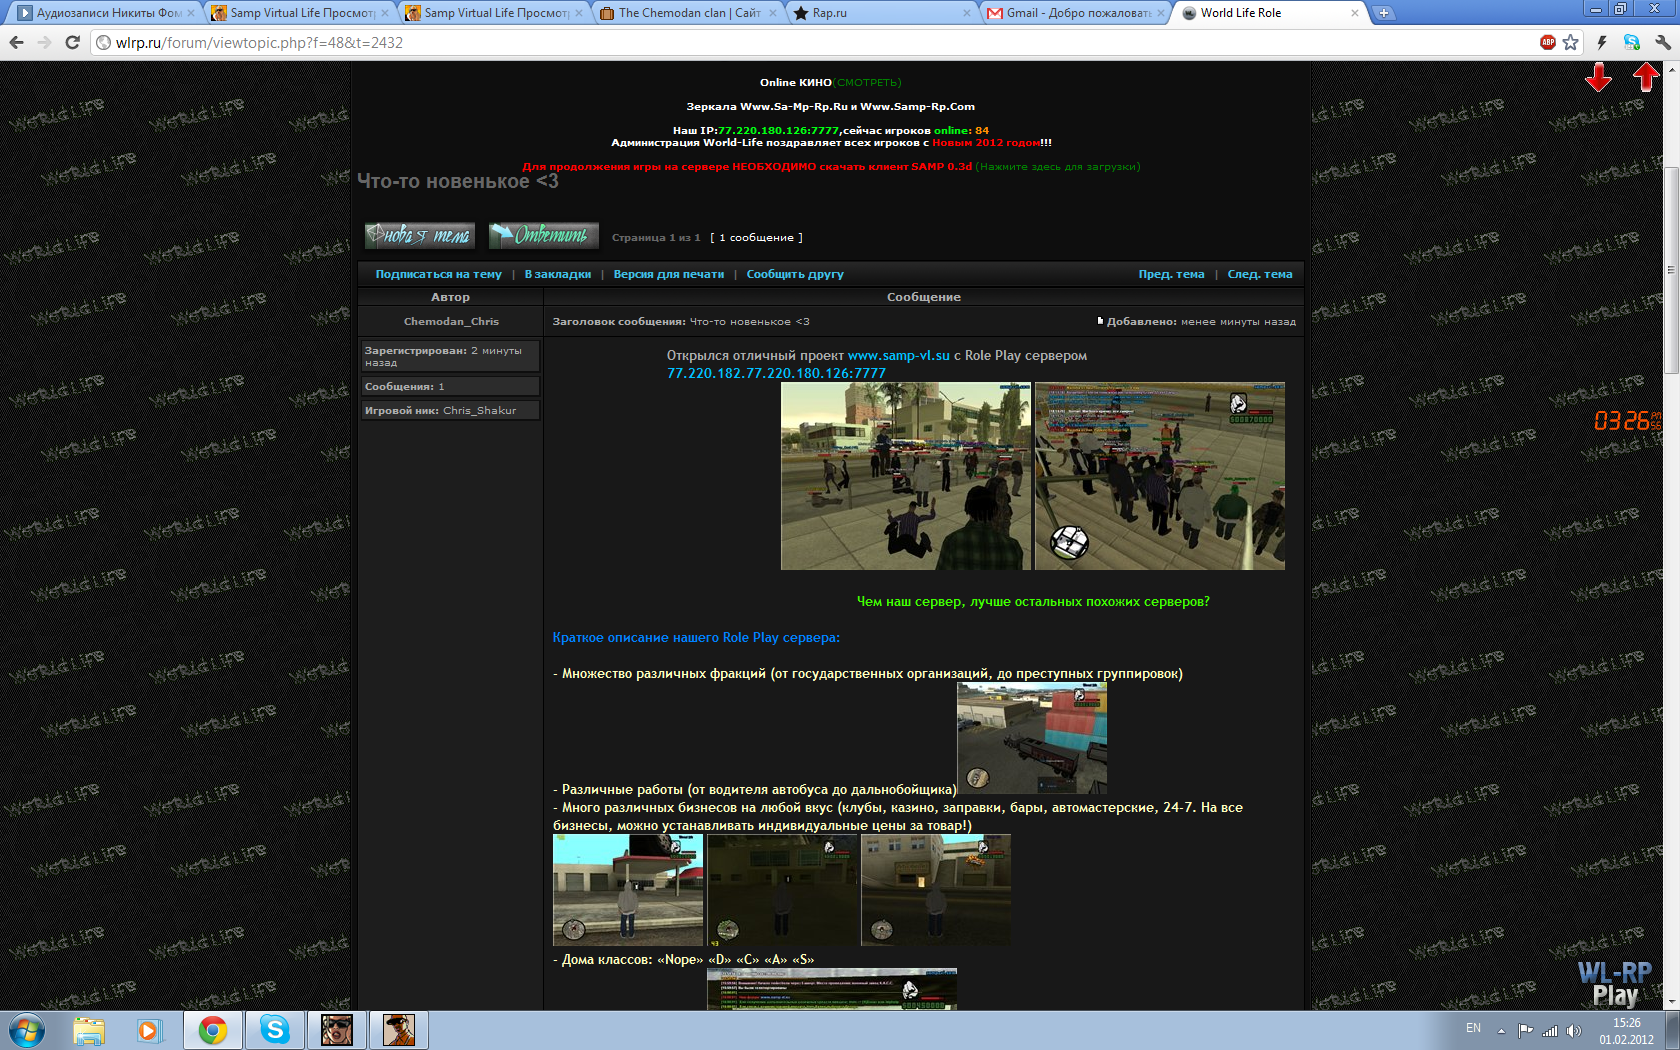The width and height of the screenshot is (1680, 1050).
Task: Open the Skype click-to-call extension
Action: [1632, 42]
